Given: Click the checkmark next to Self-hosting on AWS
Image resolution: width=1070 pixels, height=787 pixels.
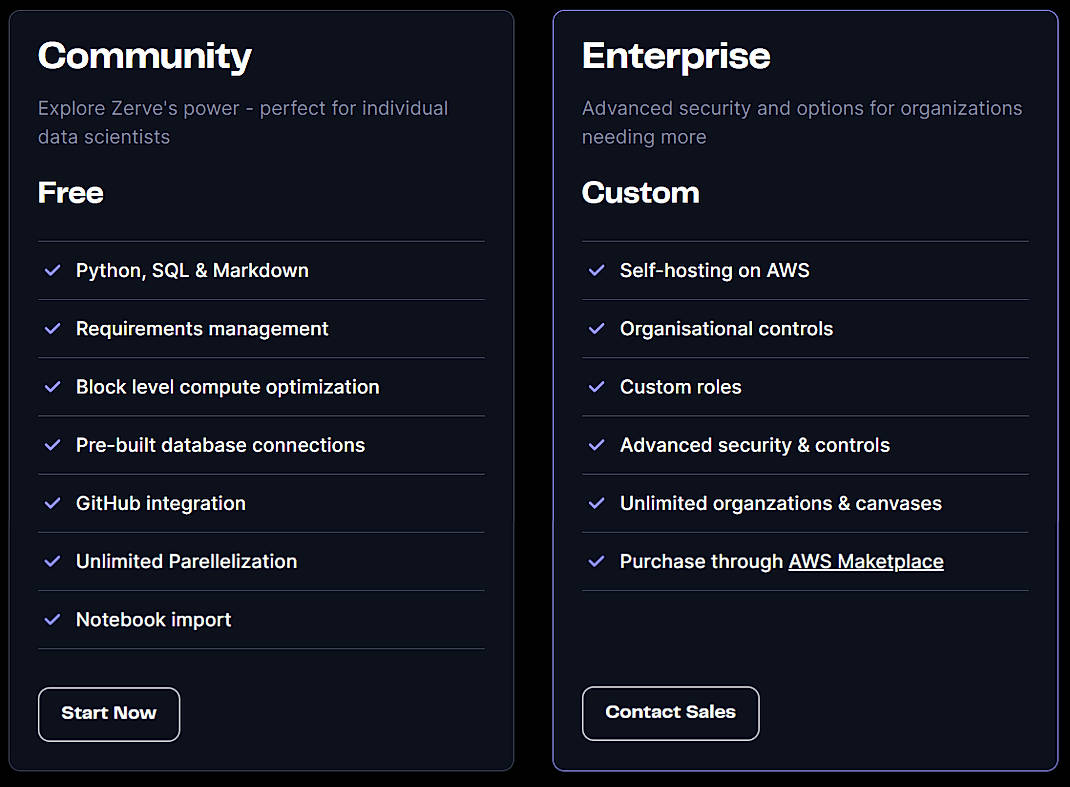Looking at the screenshot, I should [597, 270].
